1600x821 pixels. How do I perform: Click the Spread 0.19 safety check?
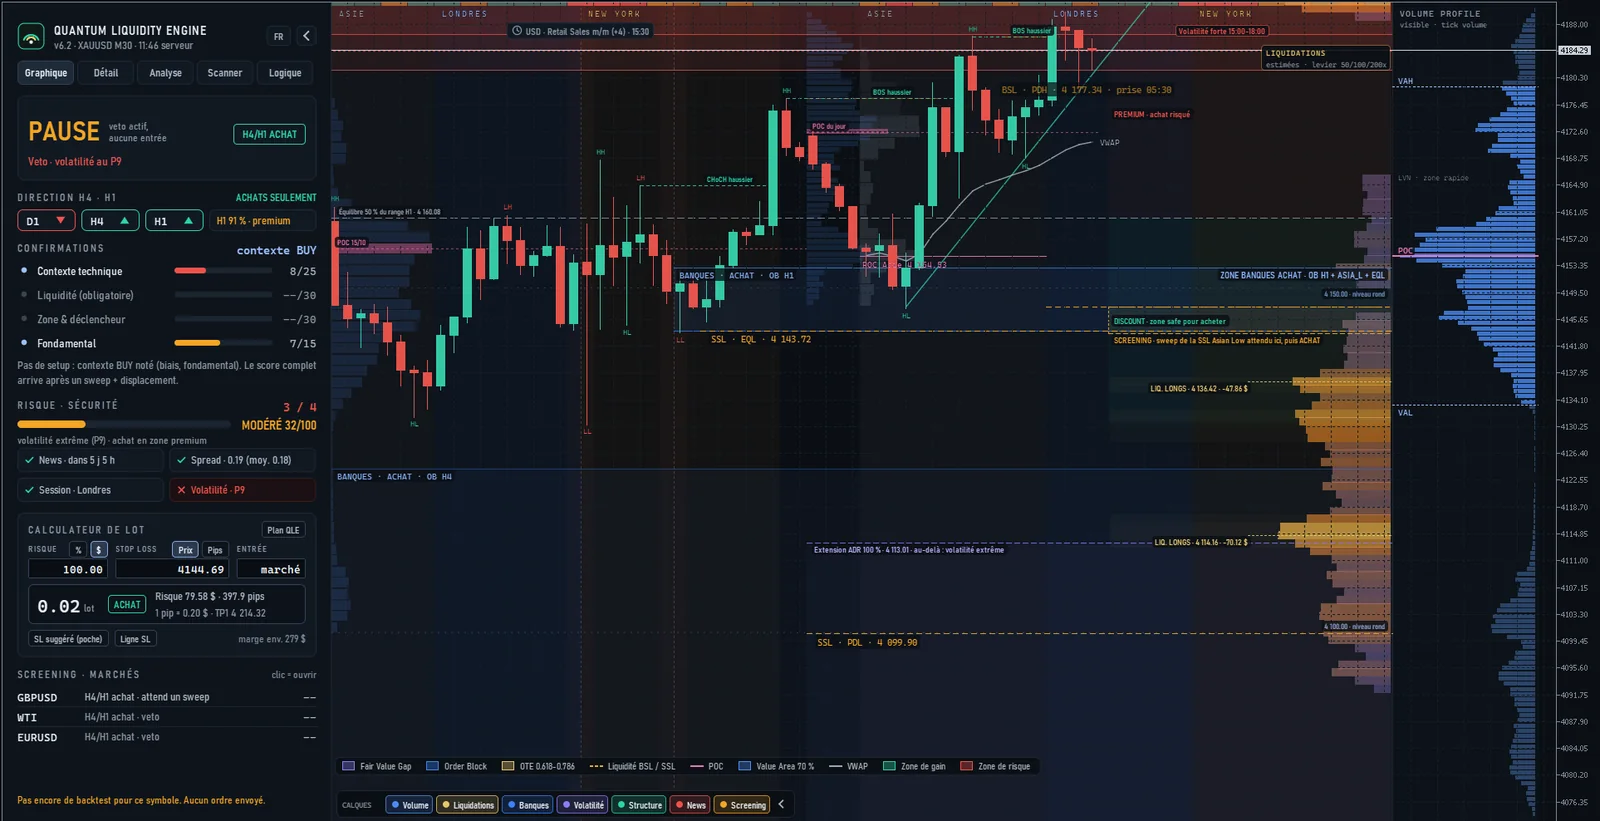243,460
